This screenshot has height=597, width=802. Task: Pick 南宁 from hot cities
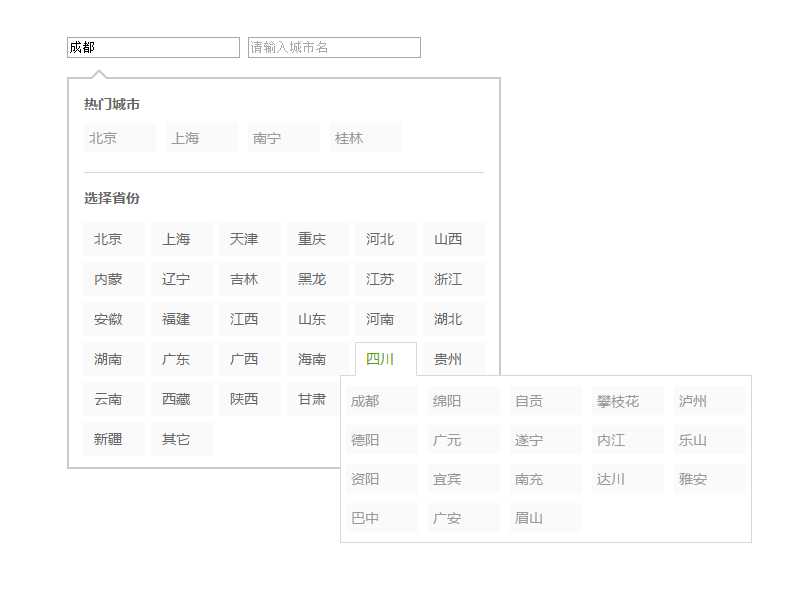(283, 138)
